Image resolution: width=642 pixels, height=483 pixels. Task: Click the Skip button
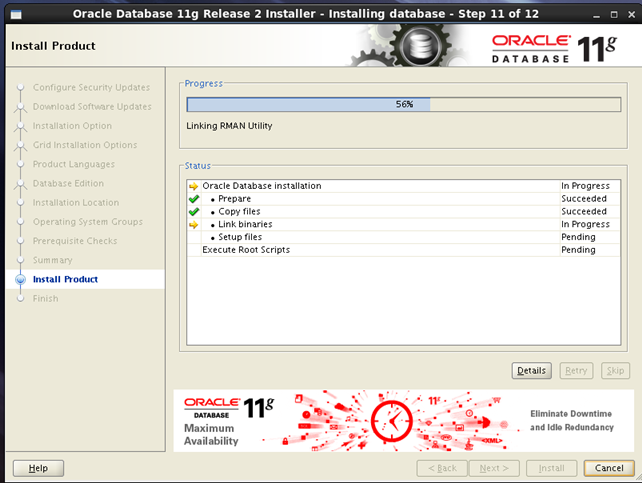coord(615,370)
